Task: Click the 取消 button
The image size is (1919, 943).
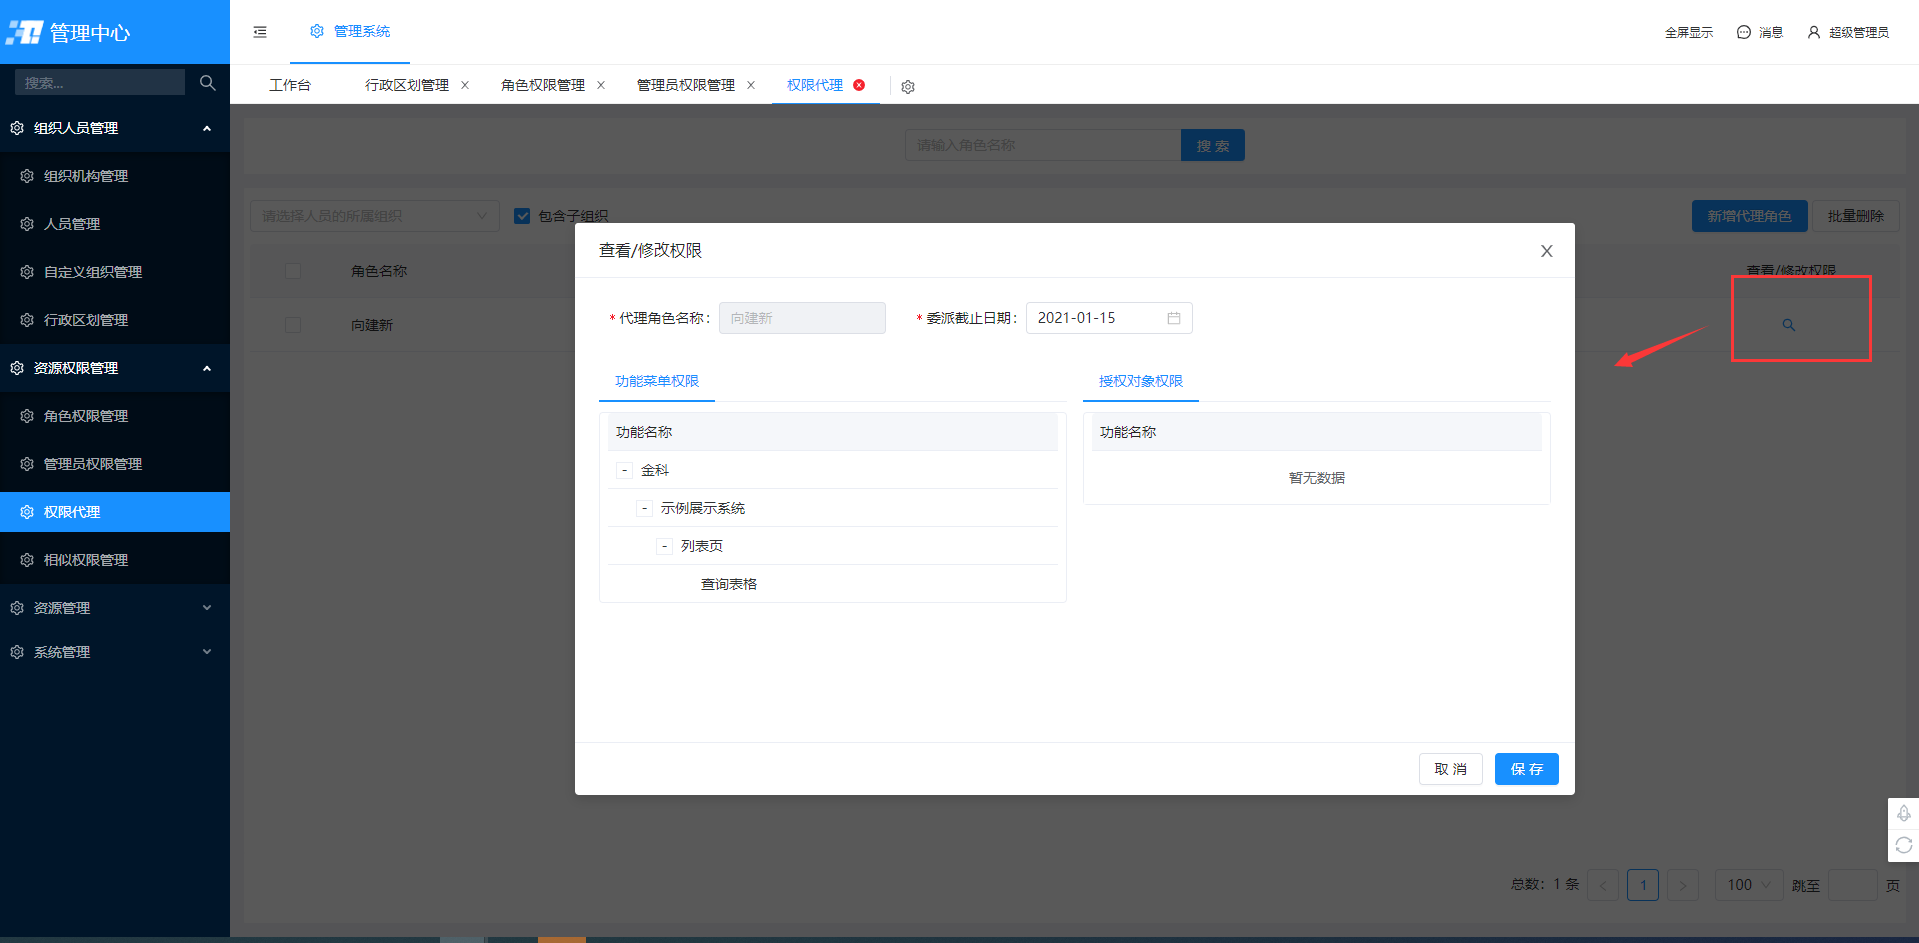Action: click(1451, 769)
